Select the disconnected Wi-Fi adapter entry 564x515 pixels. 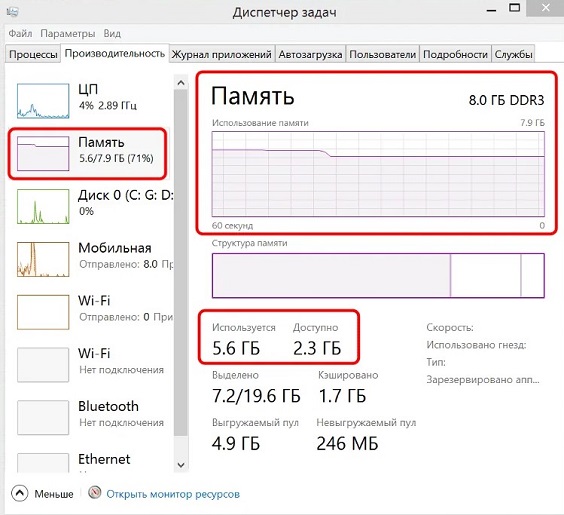[90, 364]
